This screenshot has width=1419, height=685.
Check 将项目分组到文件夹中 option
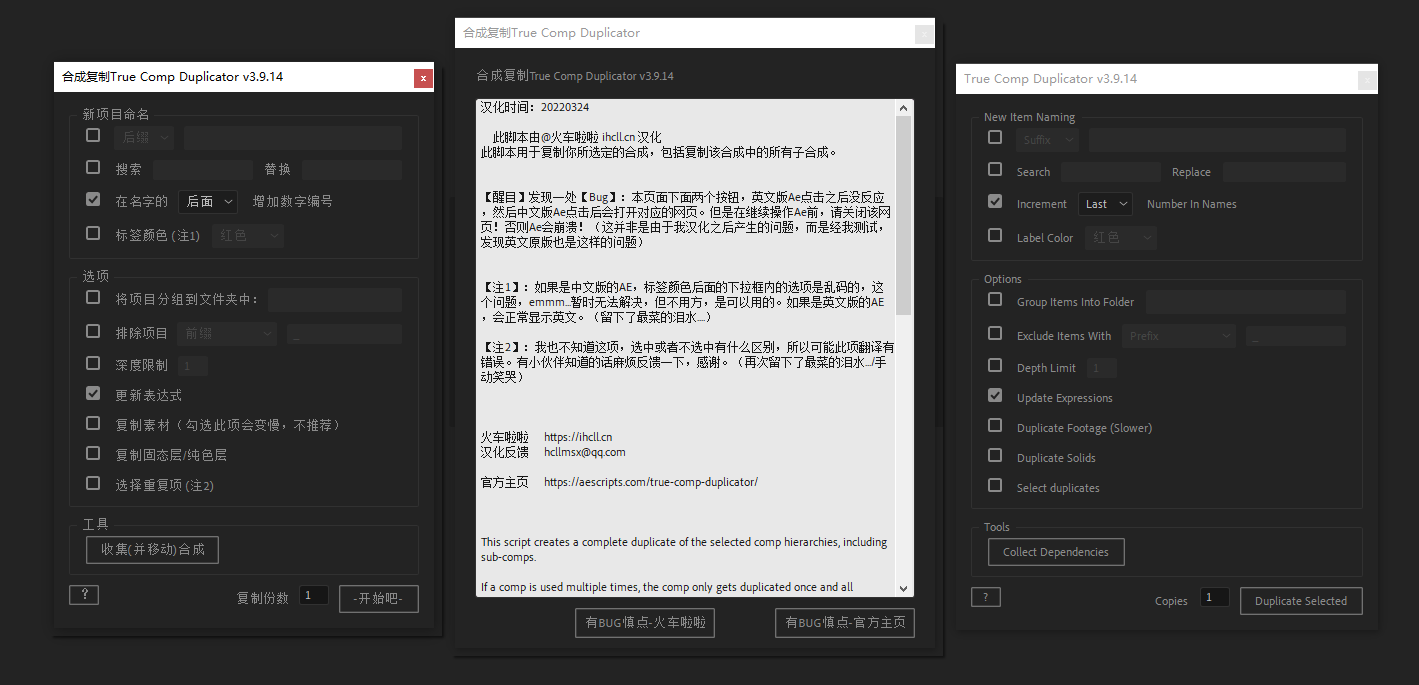(93, 297)
